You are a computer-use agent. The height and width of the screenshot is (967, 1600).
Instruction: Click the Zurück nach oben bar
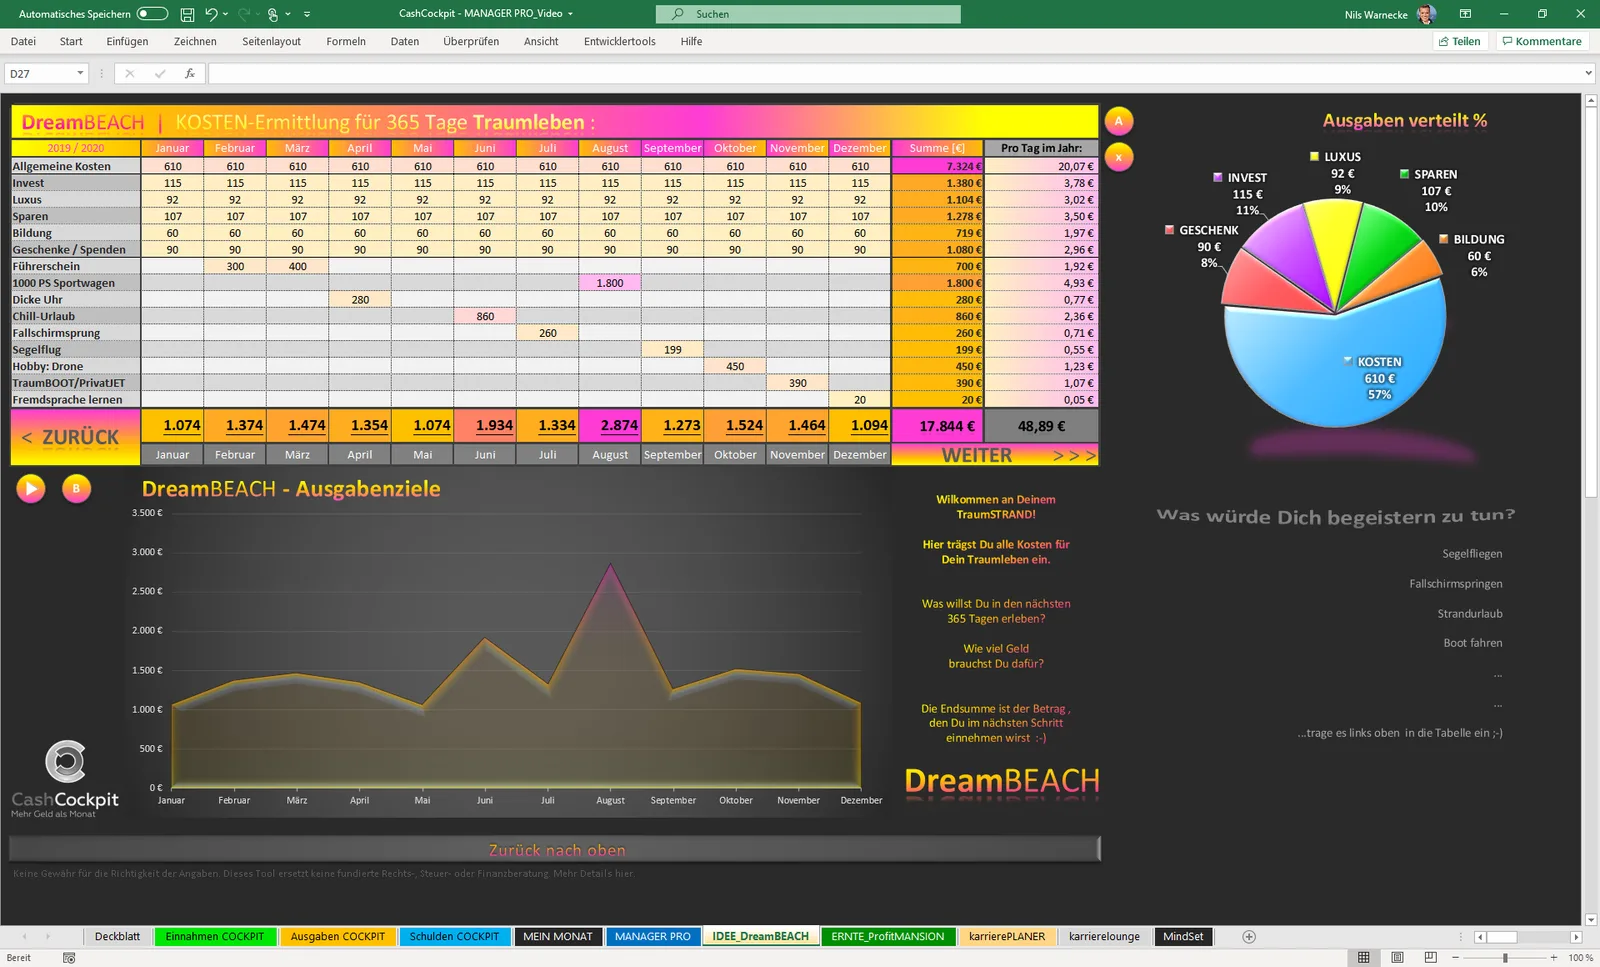click(x=555, y=850)
